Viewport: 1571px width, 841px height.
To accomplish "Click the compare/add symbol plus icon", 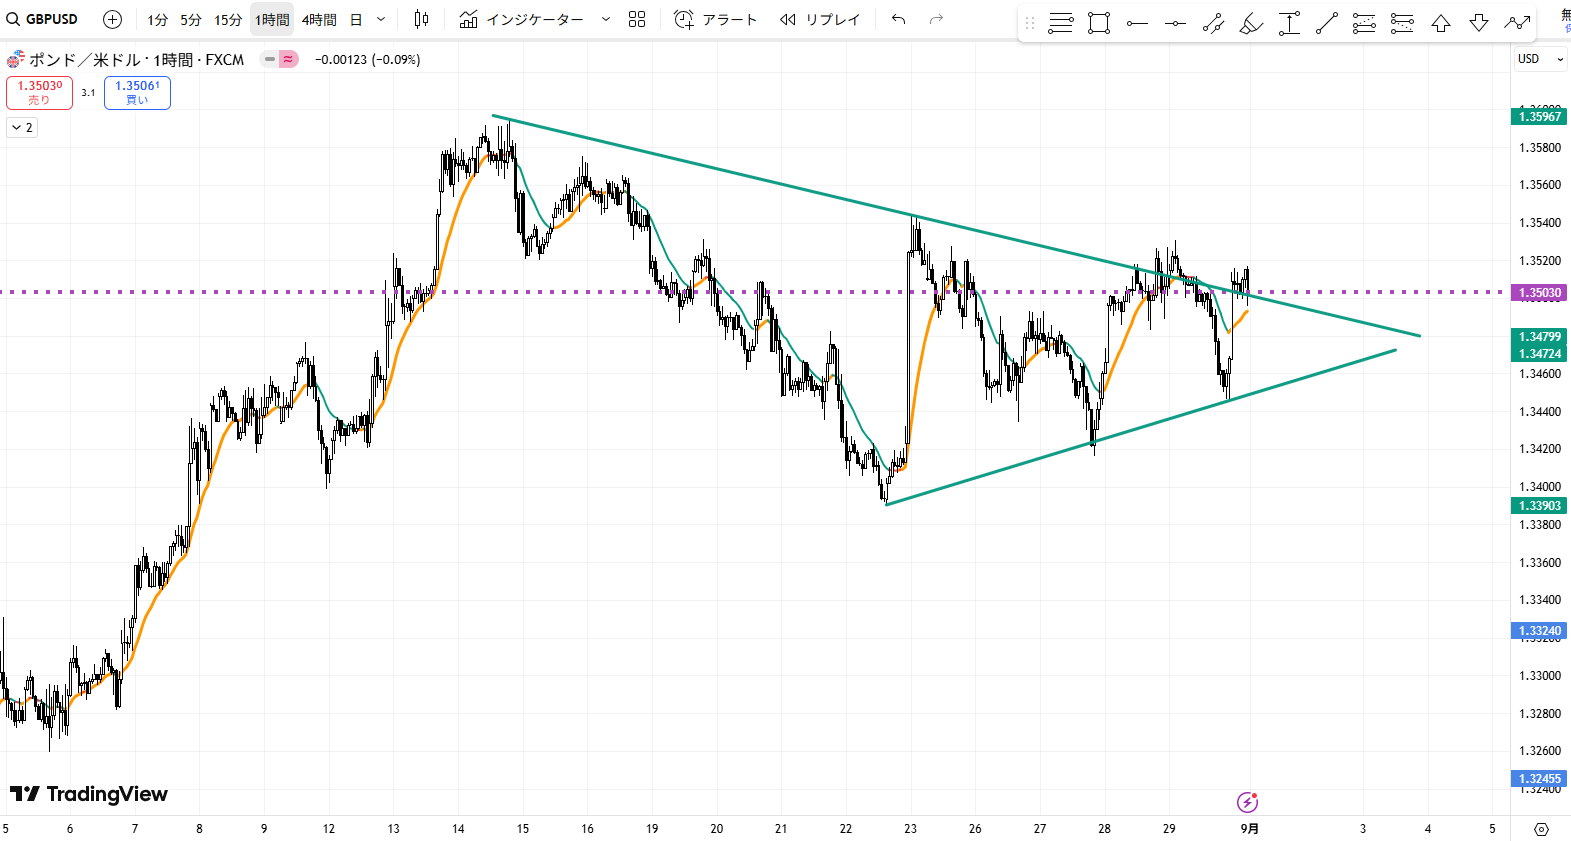I will [x=113, y=19].
